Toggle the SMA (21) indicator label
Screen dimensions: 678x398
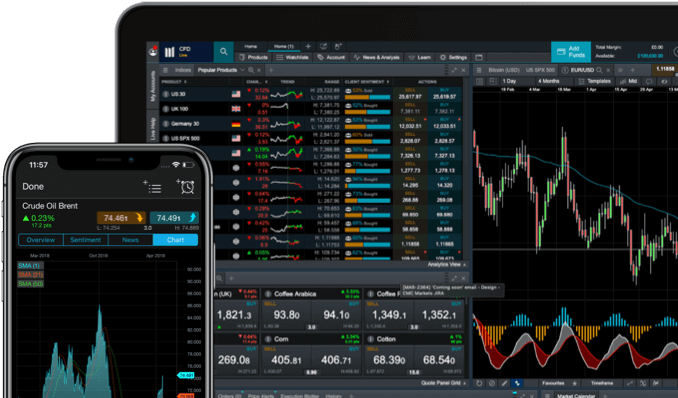(x=30, y=275)
